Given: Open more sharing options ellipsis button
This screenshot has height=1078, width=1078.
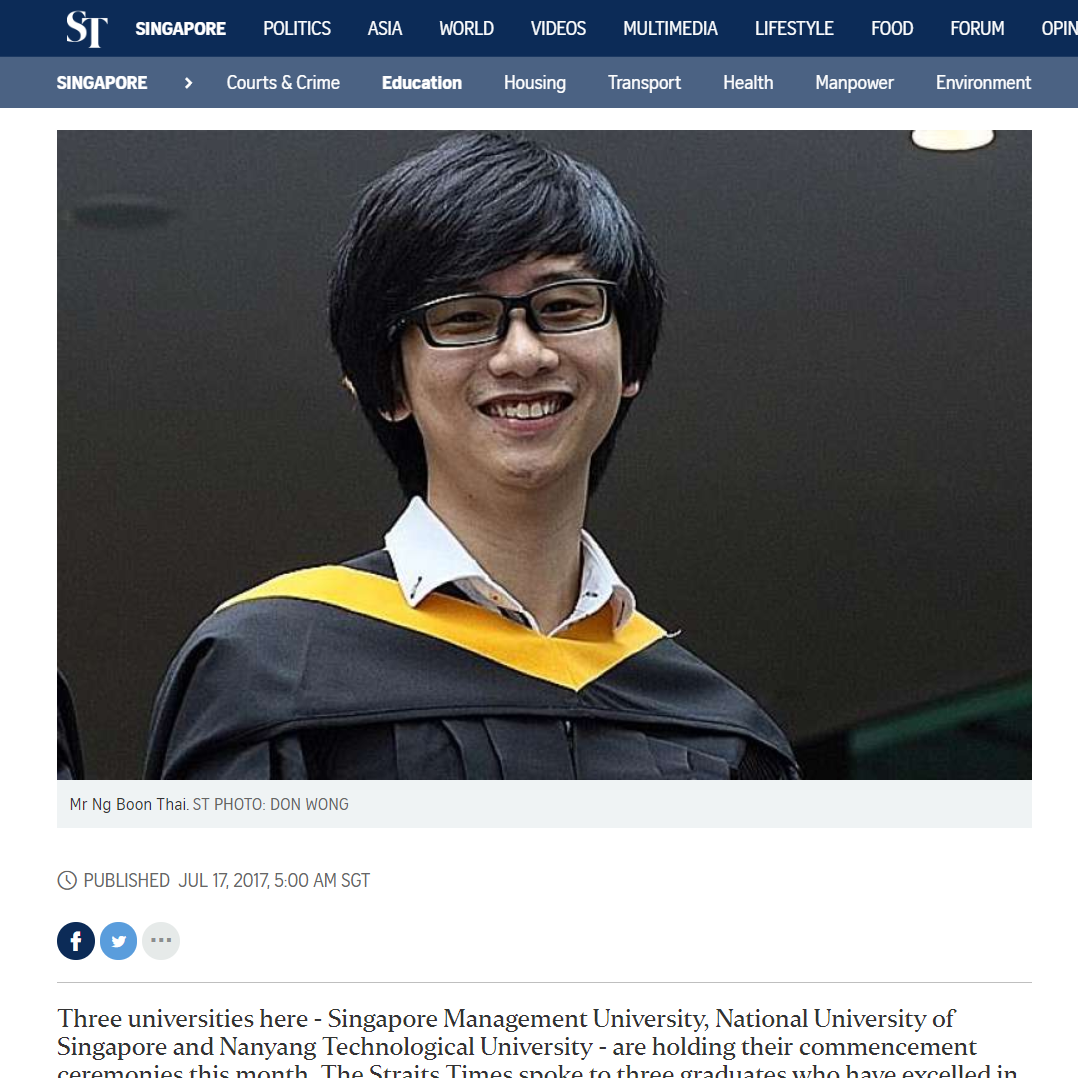Looking at the screenshot, I should (161, 940).
